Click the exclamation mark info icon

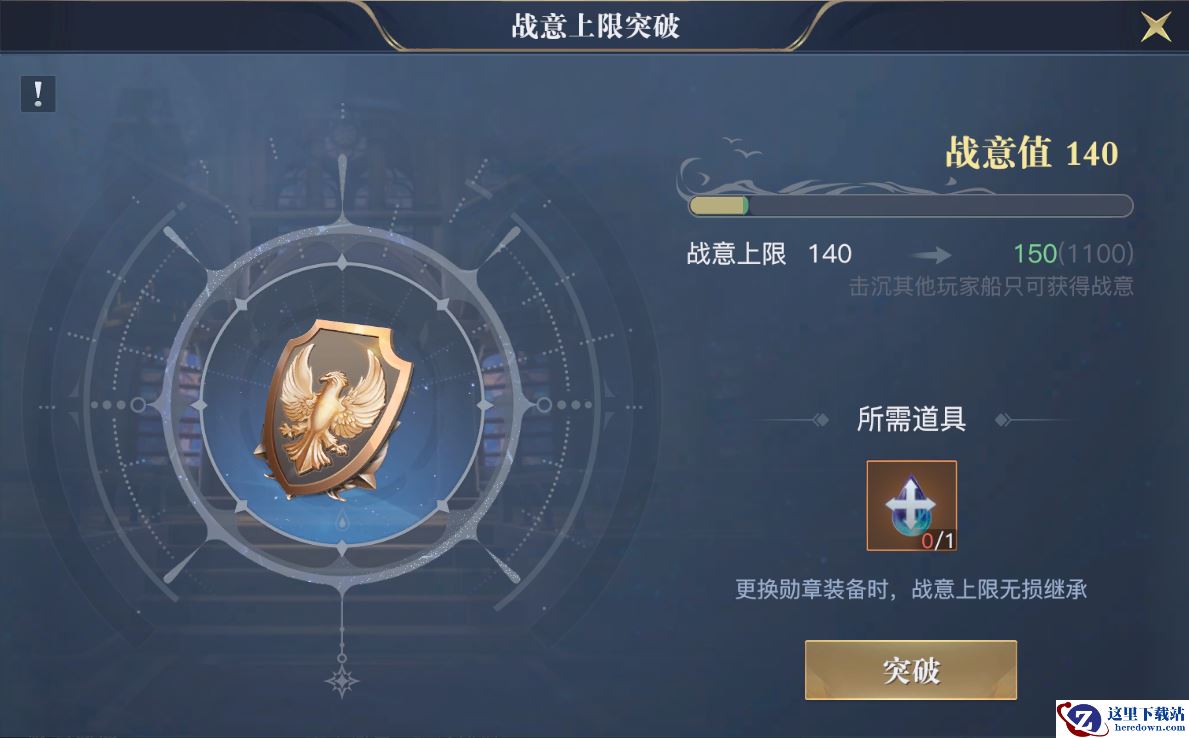click(x=37, y=94)
